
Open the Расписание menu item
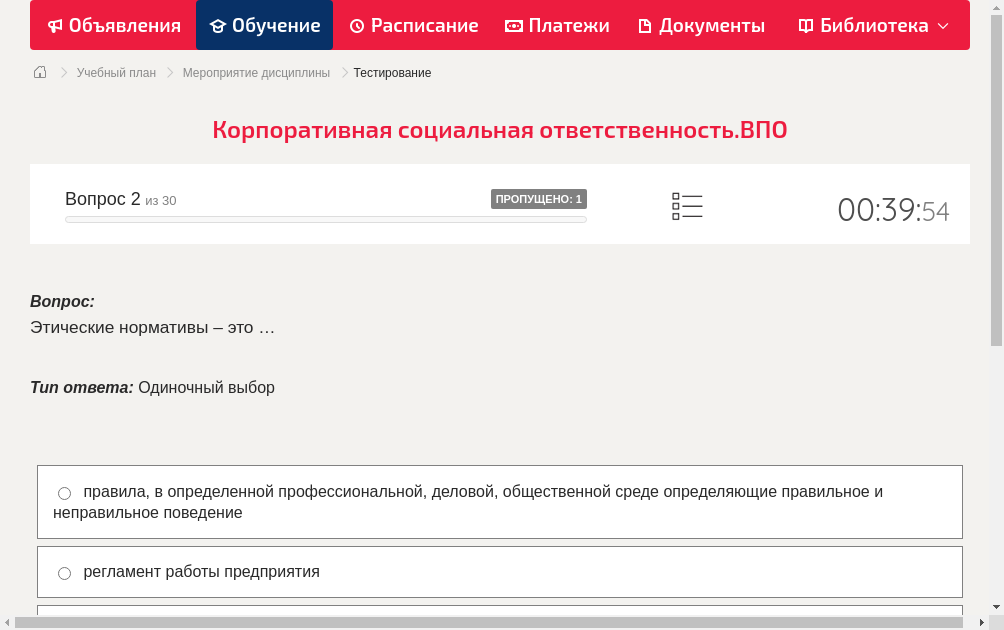414,25
